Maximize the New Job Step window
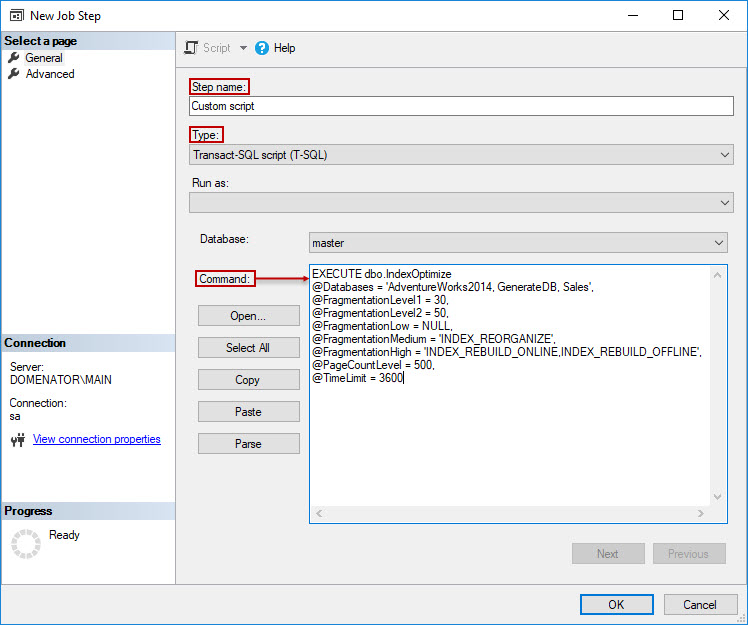The width and height of the screenshot is (748, 625). 678,15
